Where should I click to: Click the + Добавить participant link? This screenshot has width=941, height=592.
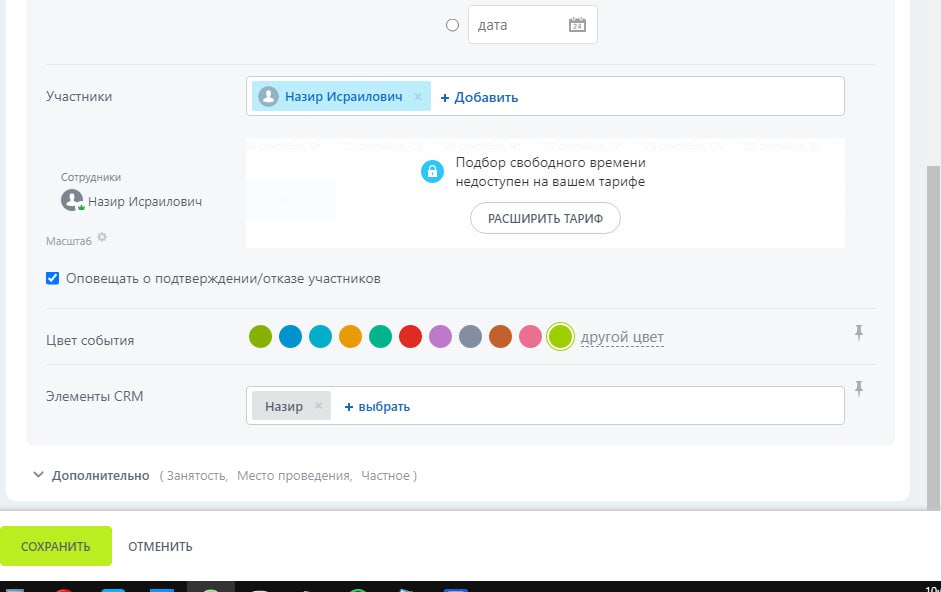(479, 97)
